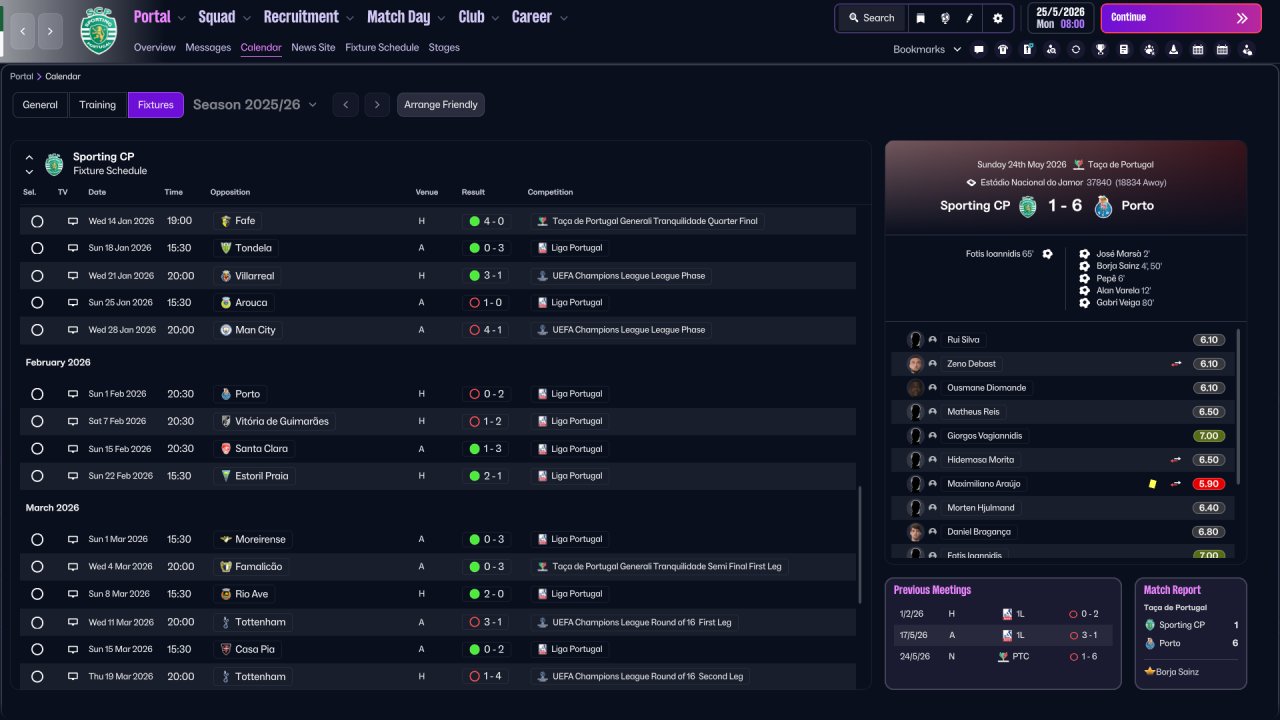Switch to the Overview tab
1280x720 pixels.
tap(155, 48)
